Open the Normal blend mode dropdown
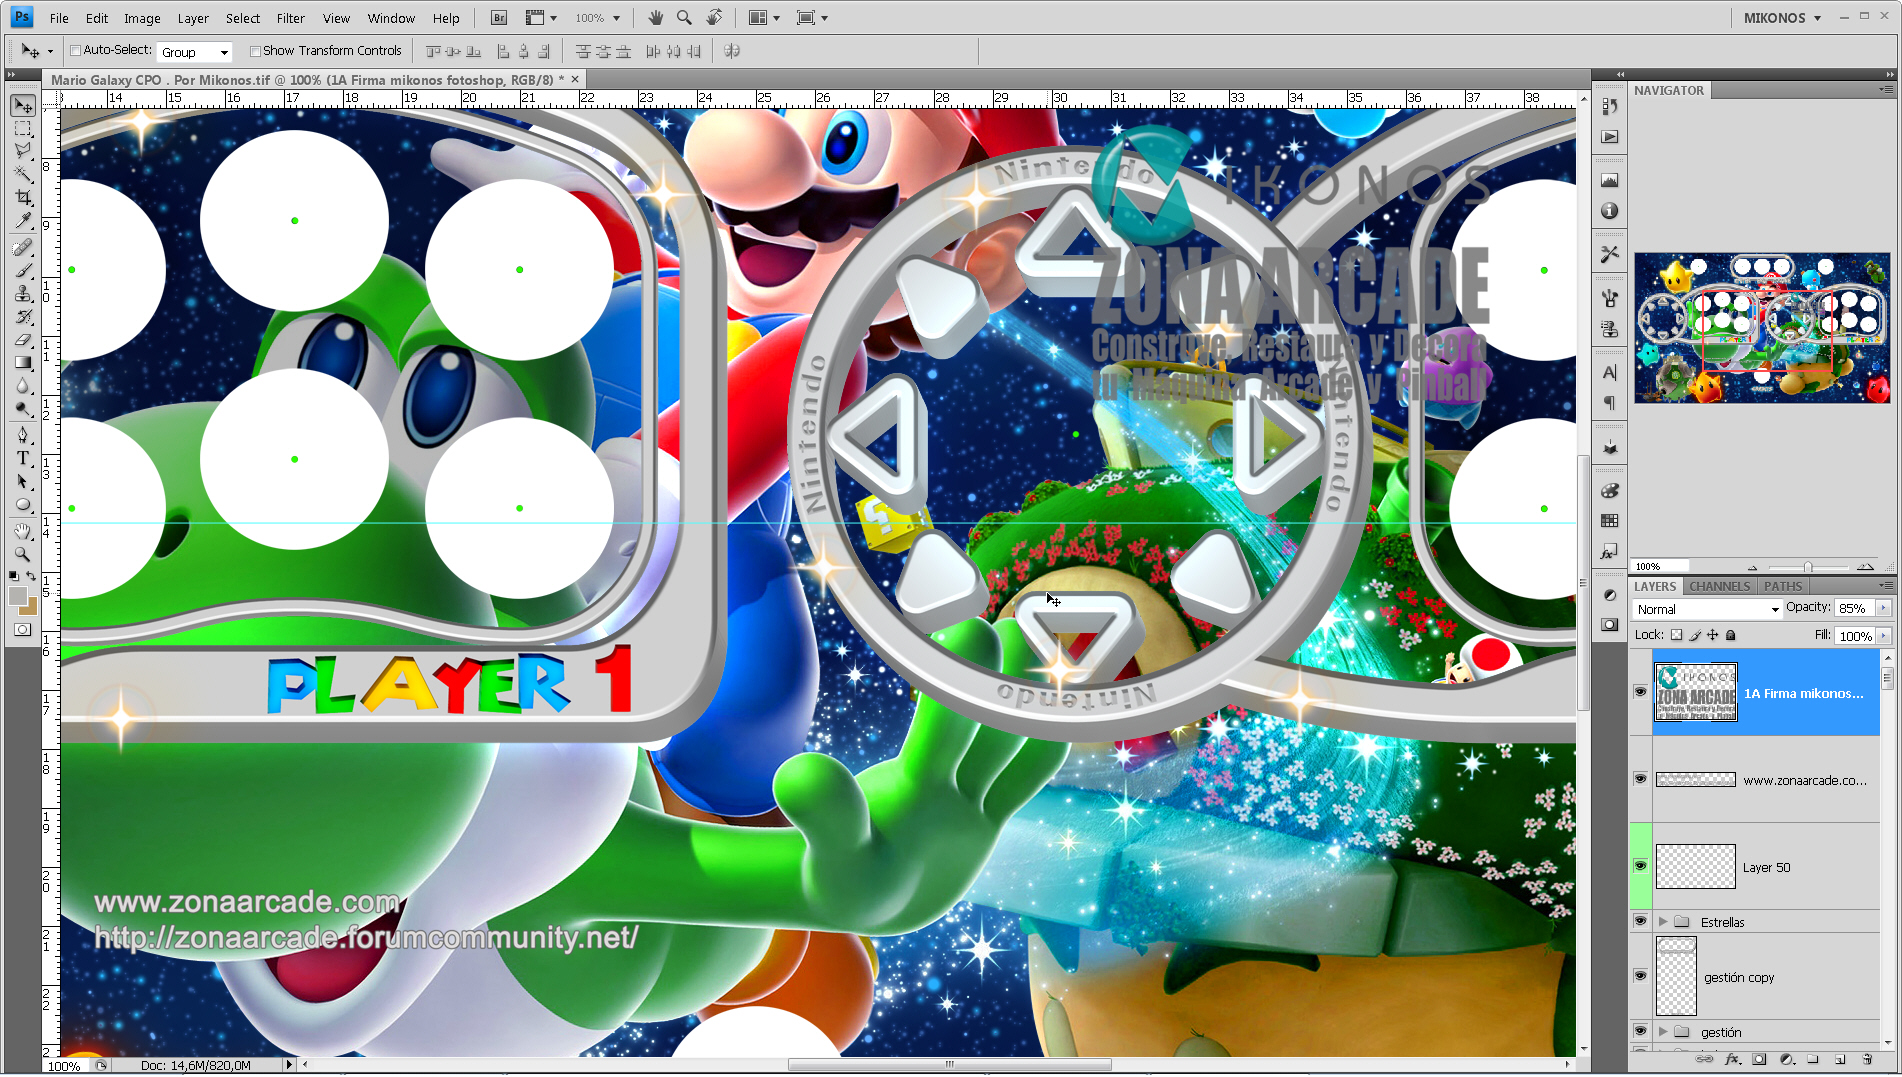Viewport: 1902px width, 1077px height. point(1707,609)
